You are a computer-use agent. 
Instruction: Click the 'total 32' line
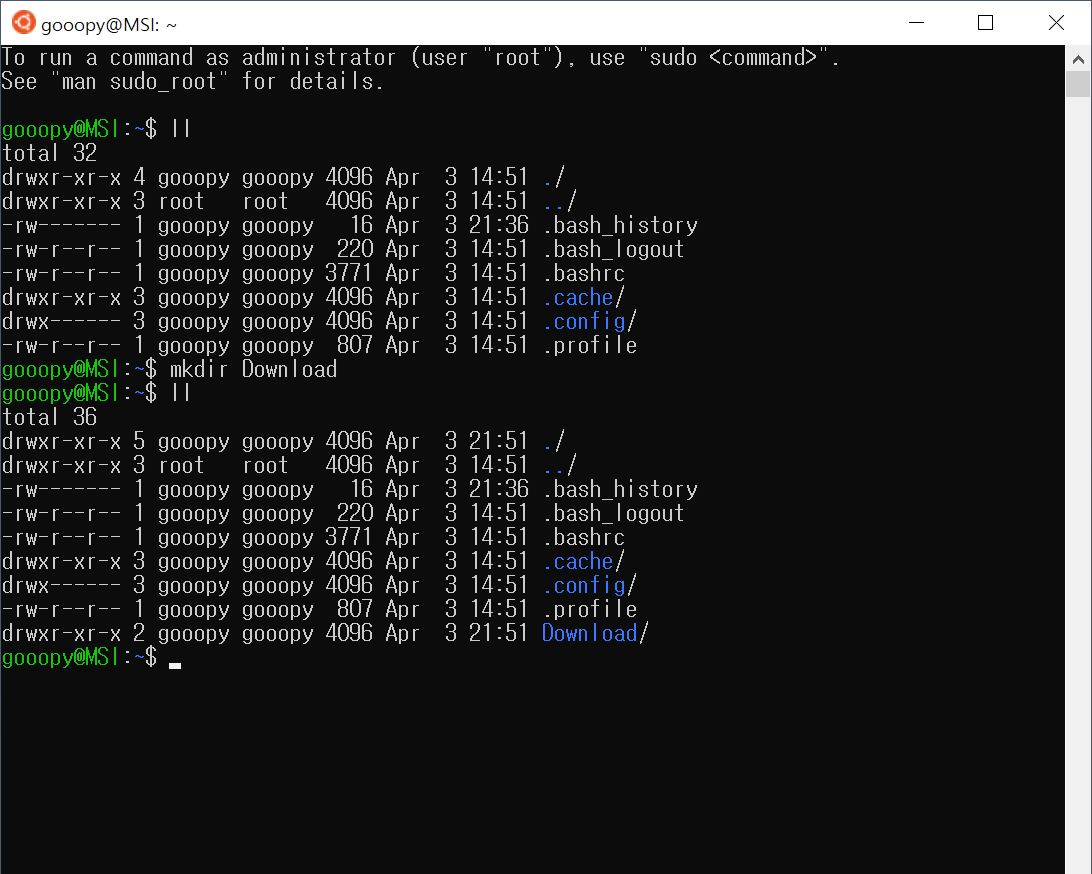click(49, 153)
